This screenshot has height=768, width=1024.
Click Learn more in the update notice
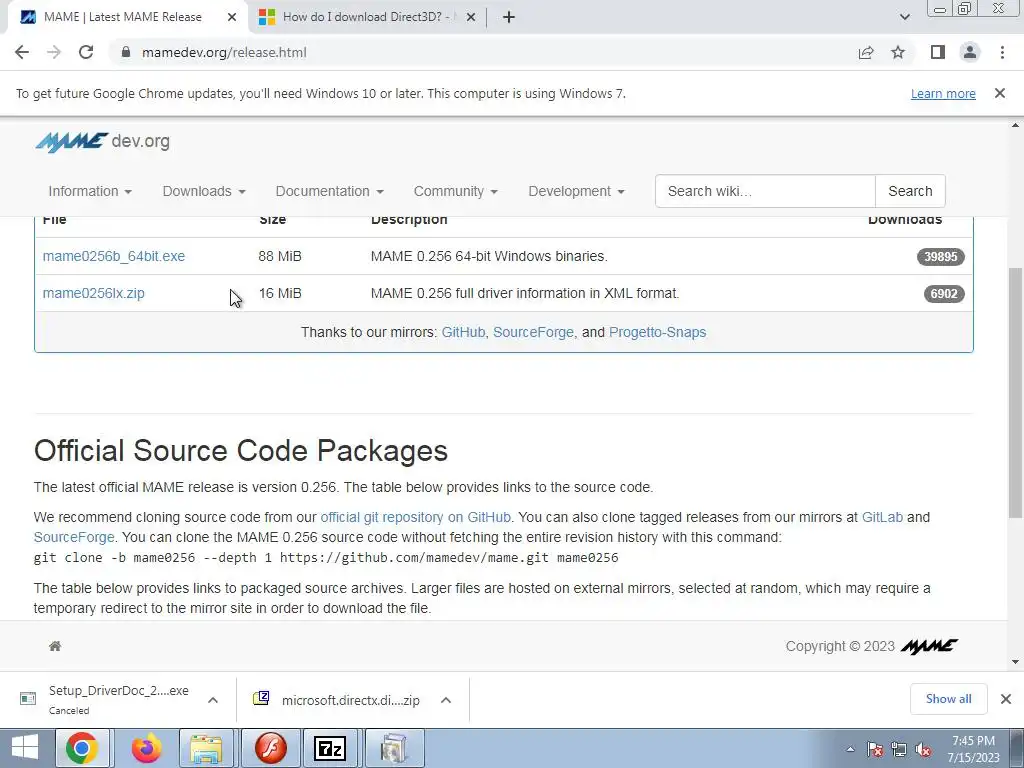click(x=943, y=93)
